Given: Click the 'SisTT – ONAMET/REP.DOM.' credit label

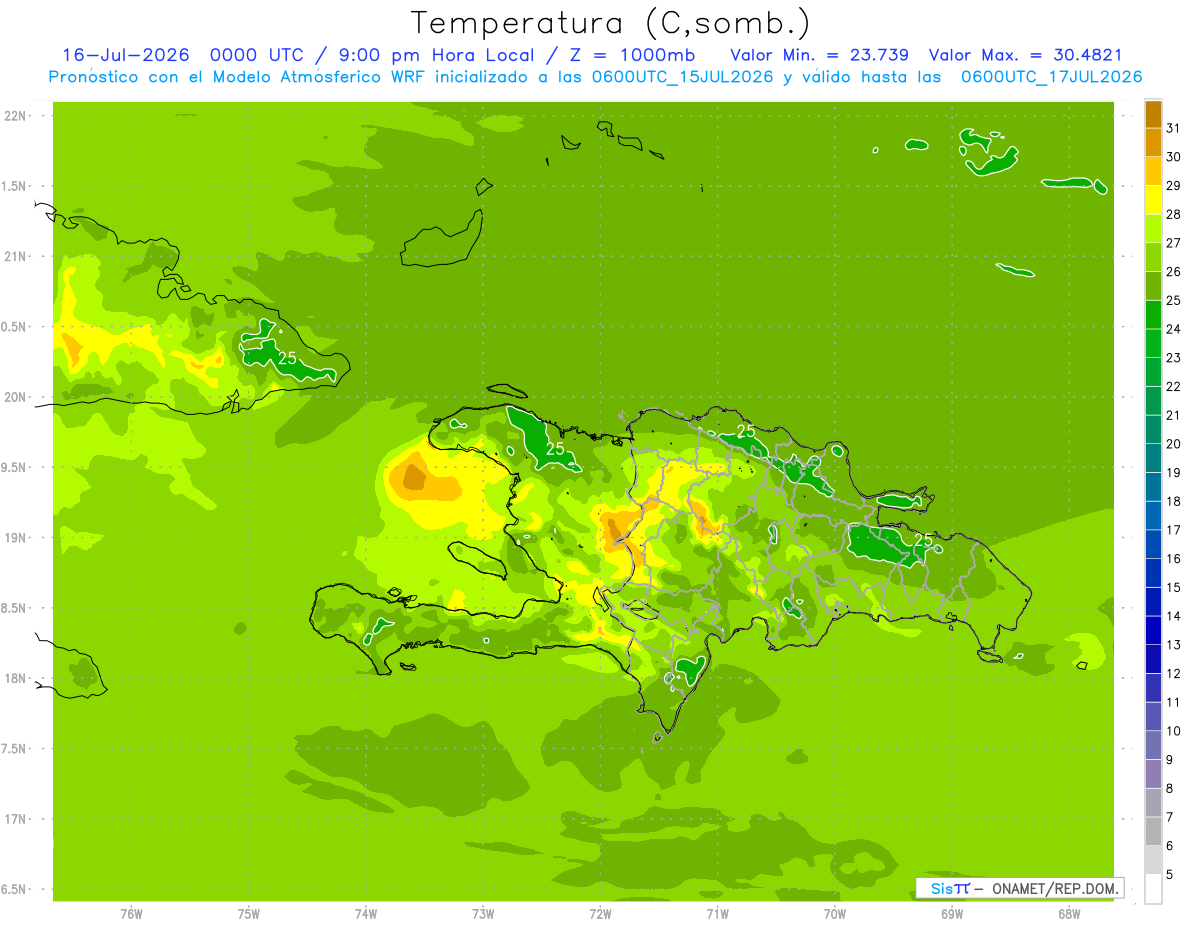Looking at the screenshot, I should (x=1020, y=888).
